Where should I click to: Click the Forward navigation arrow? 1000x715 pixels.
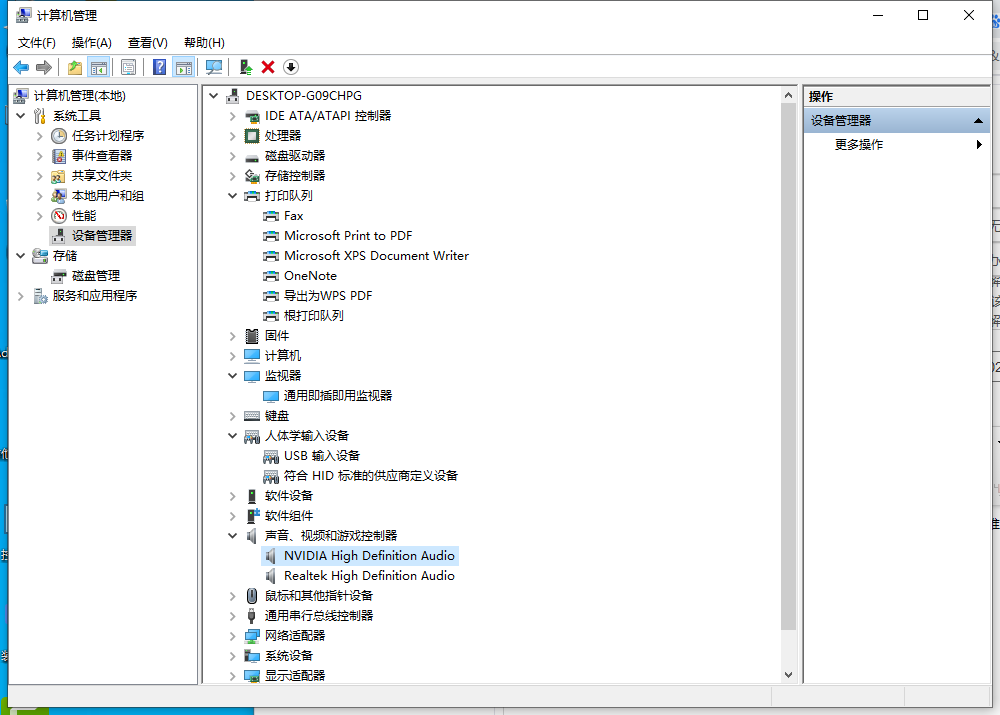pos(43,67)
